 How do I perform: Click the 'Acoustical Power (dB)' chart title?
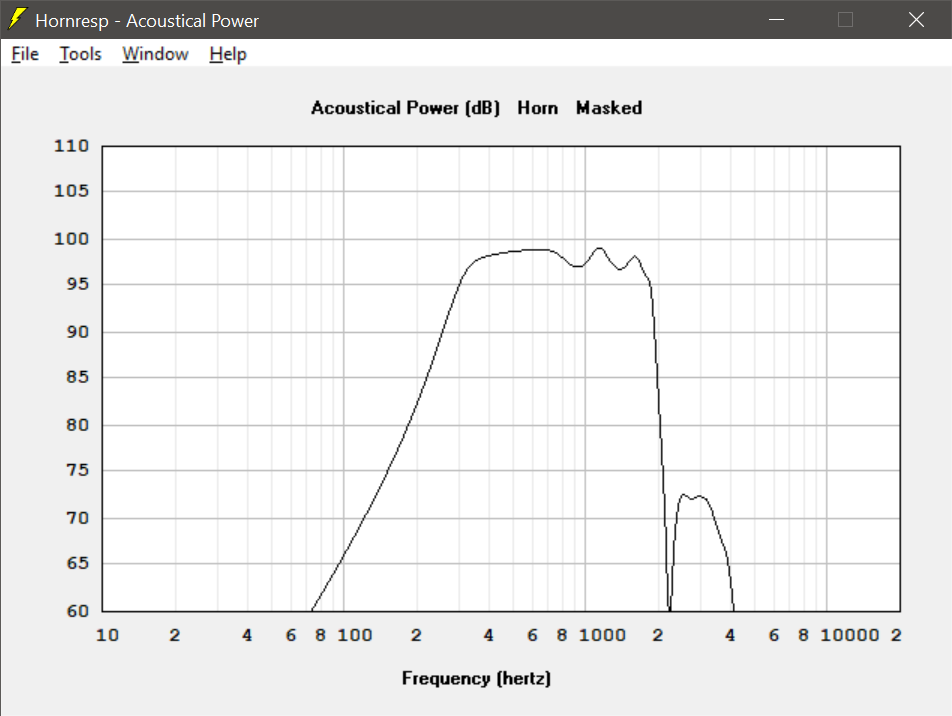[x=406, y=108]
